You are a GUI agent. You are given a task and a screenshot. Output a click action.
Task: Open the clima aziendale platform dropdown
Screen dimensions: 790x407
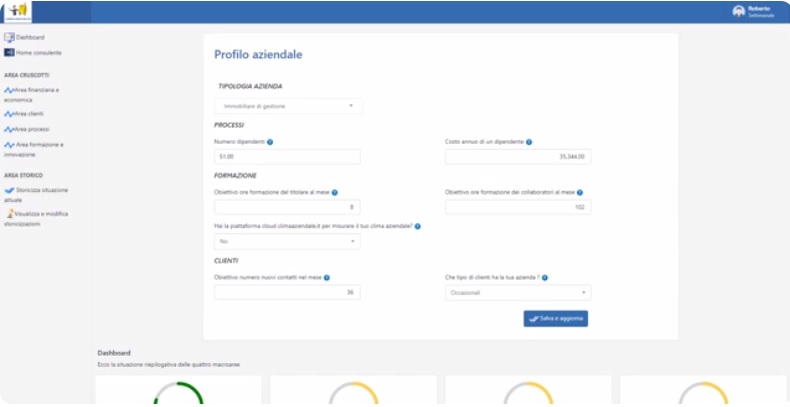pyautogui.click(x=287, y=241)
